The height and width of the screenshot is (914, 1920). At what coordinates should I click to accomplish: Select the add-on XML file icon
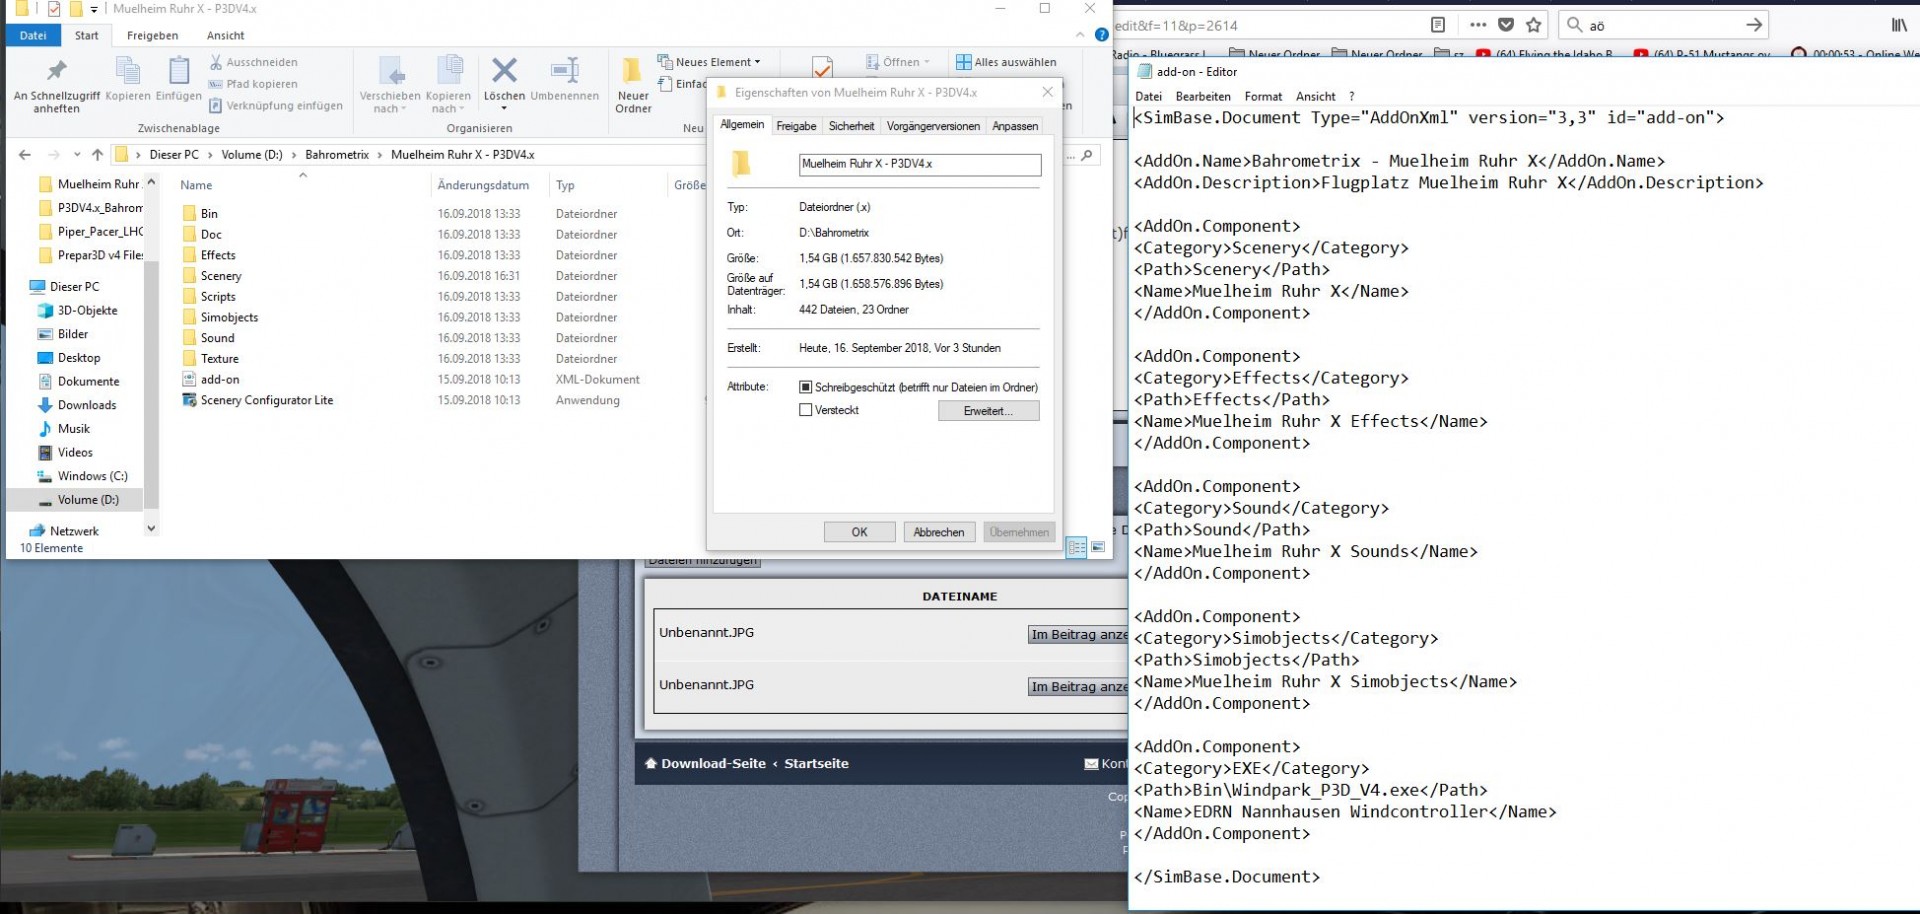pyautogui.click(x=189, y=379)
